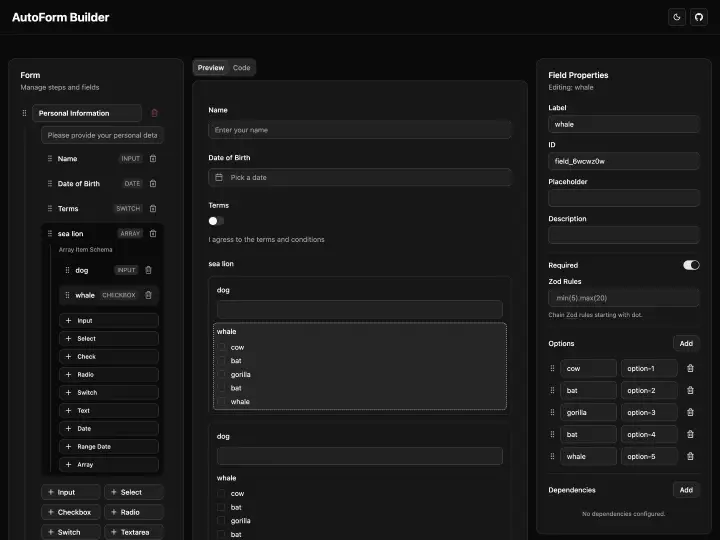This screenshot has width=720, height=540.
Task: Focus the Enter your name input
Action: (360, 130)
